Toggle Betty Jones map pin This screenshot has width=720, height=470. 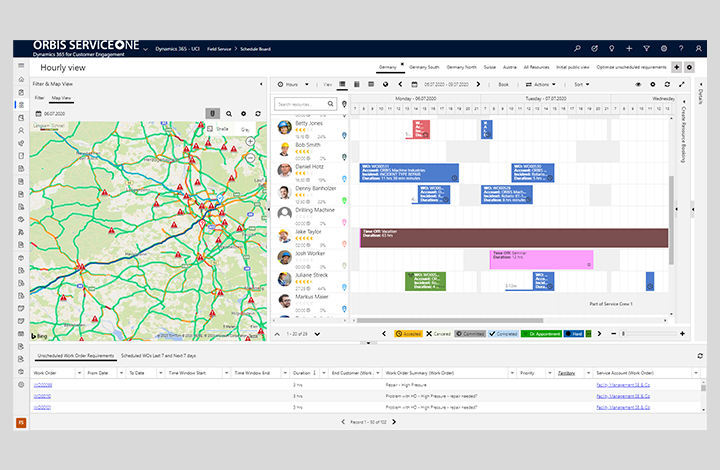point(344,135)
